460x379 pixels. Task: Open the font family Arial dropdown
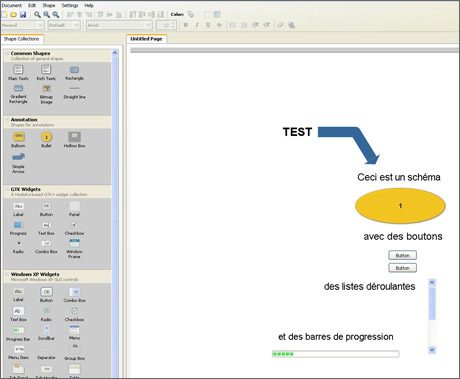[x=119, y=25]
